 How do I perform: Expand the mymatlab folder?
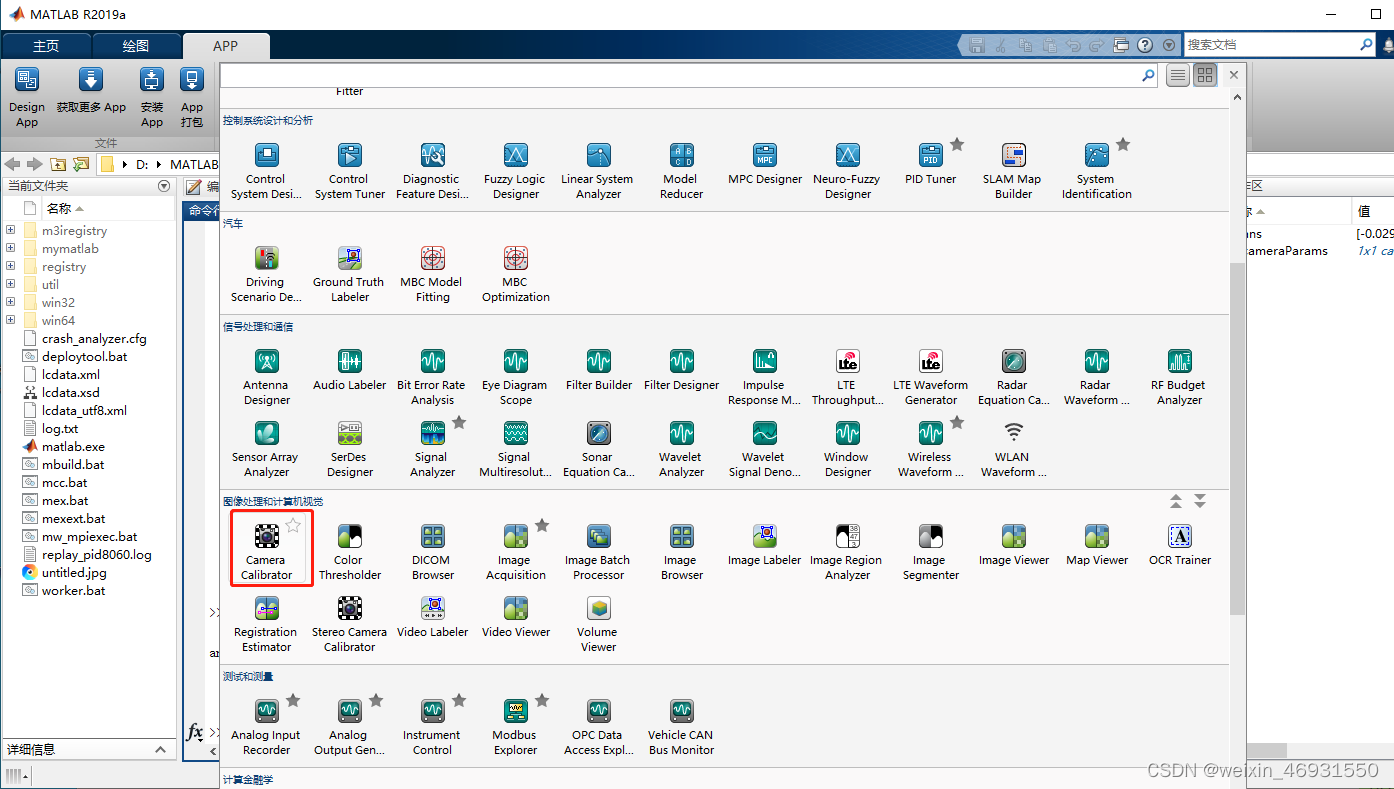click(x=11, y=249)
